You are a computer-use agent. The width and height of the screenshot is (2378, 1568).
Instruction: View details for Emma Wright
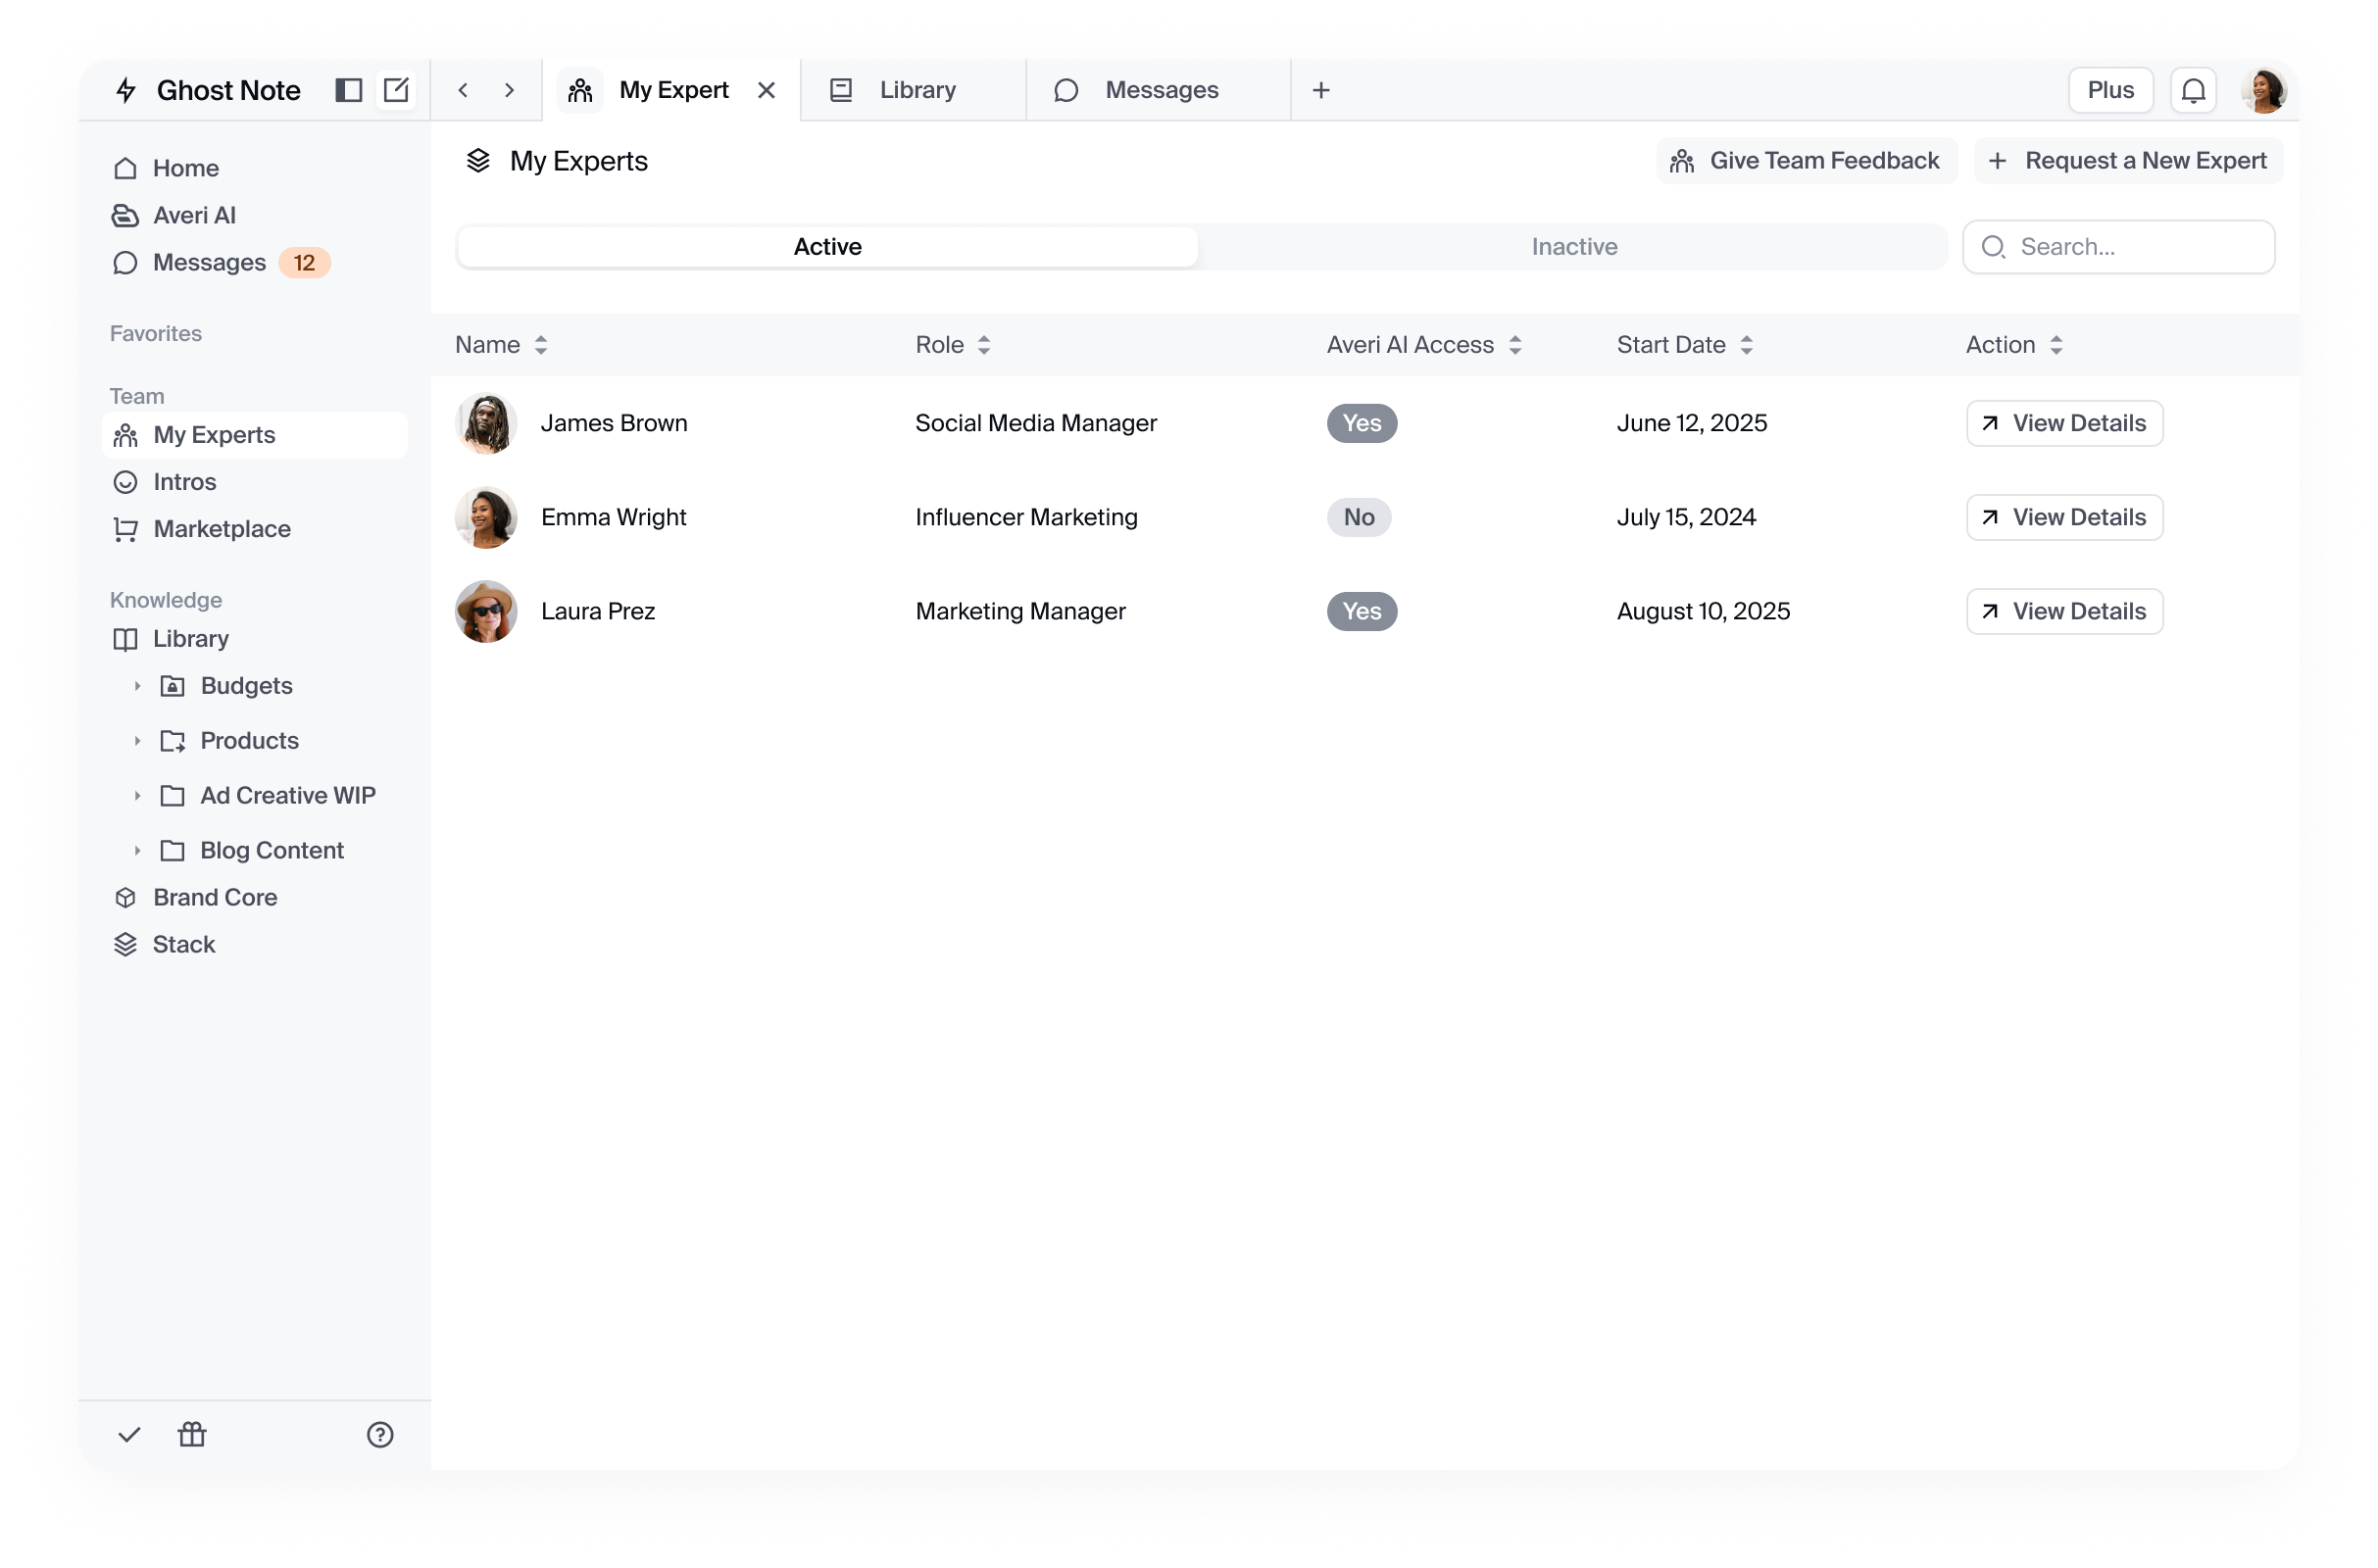coord(2063,517)
